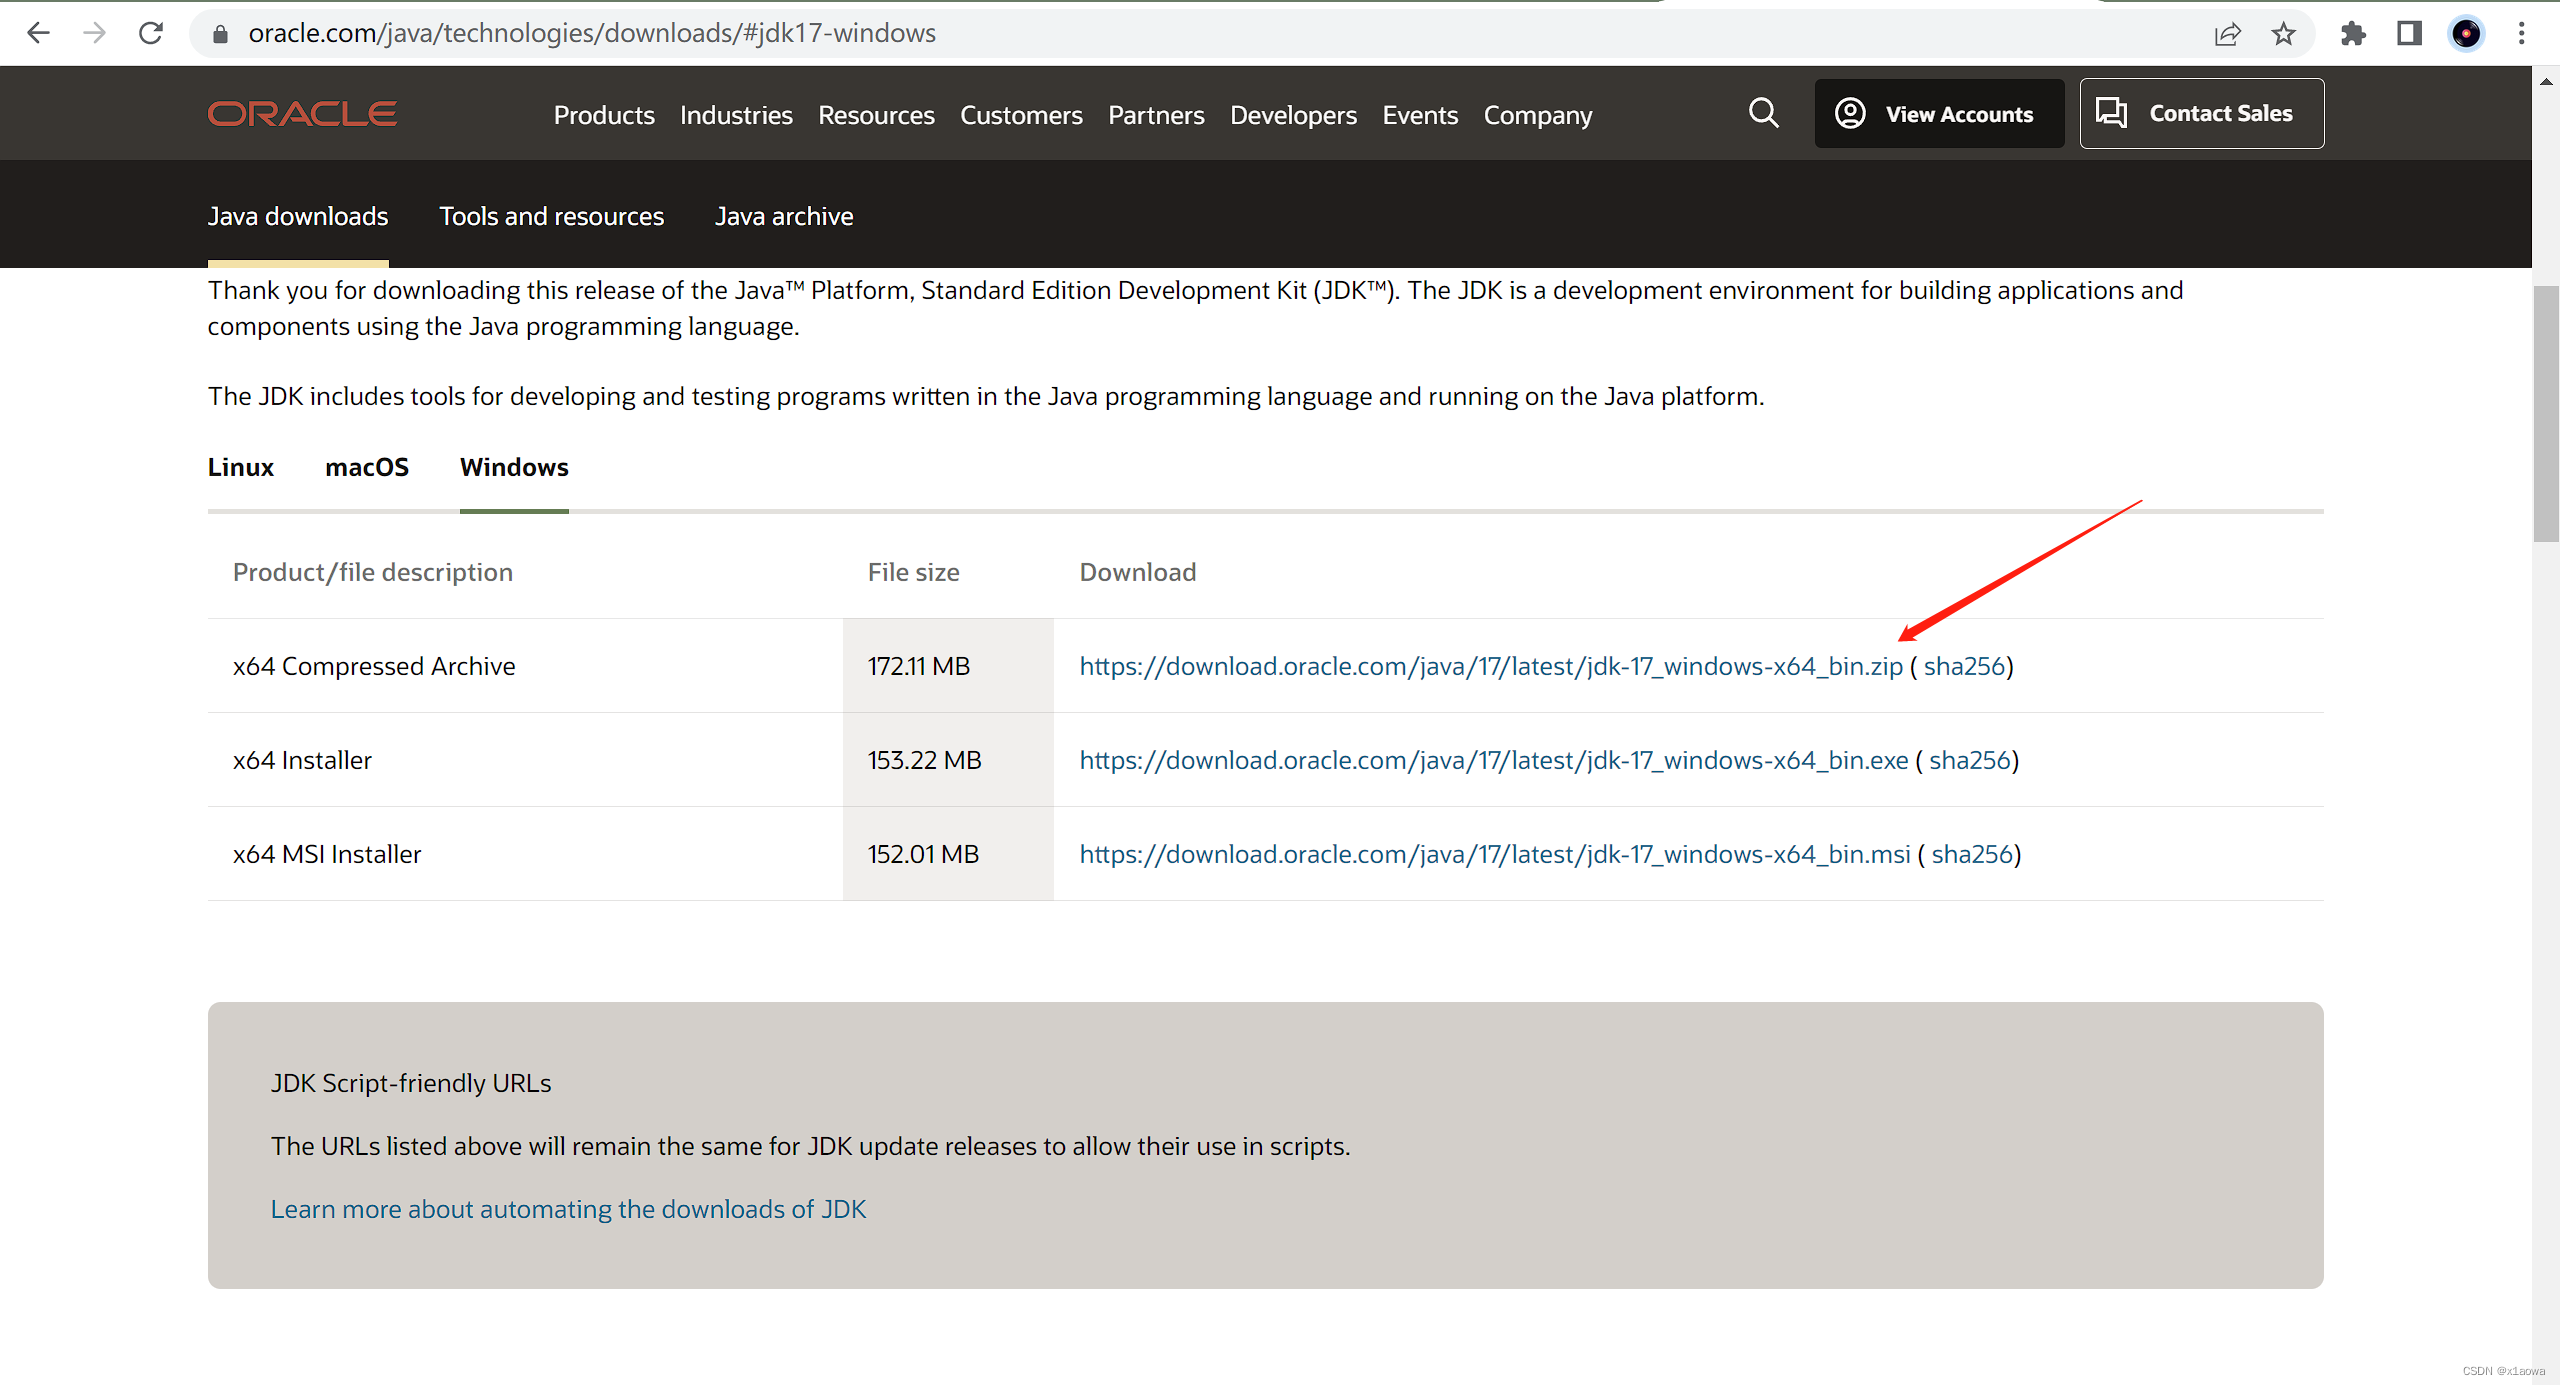Click the page vertical scrollbar

click(2545, 415)
